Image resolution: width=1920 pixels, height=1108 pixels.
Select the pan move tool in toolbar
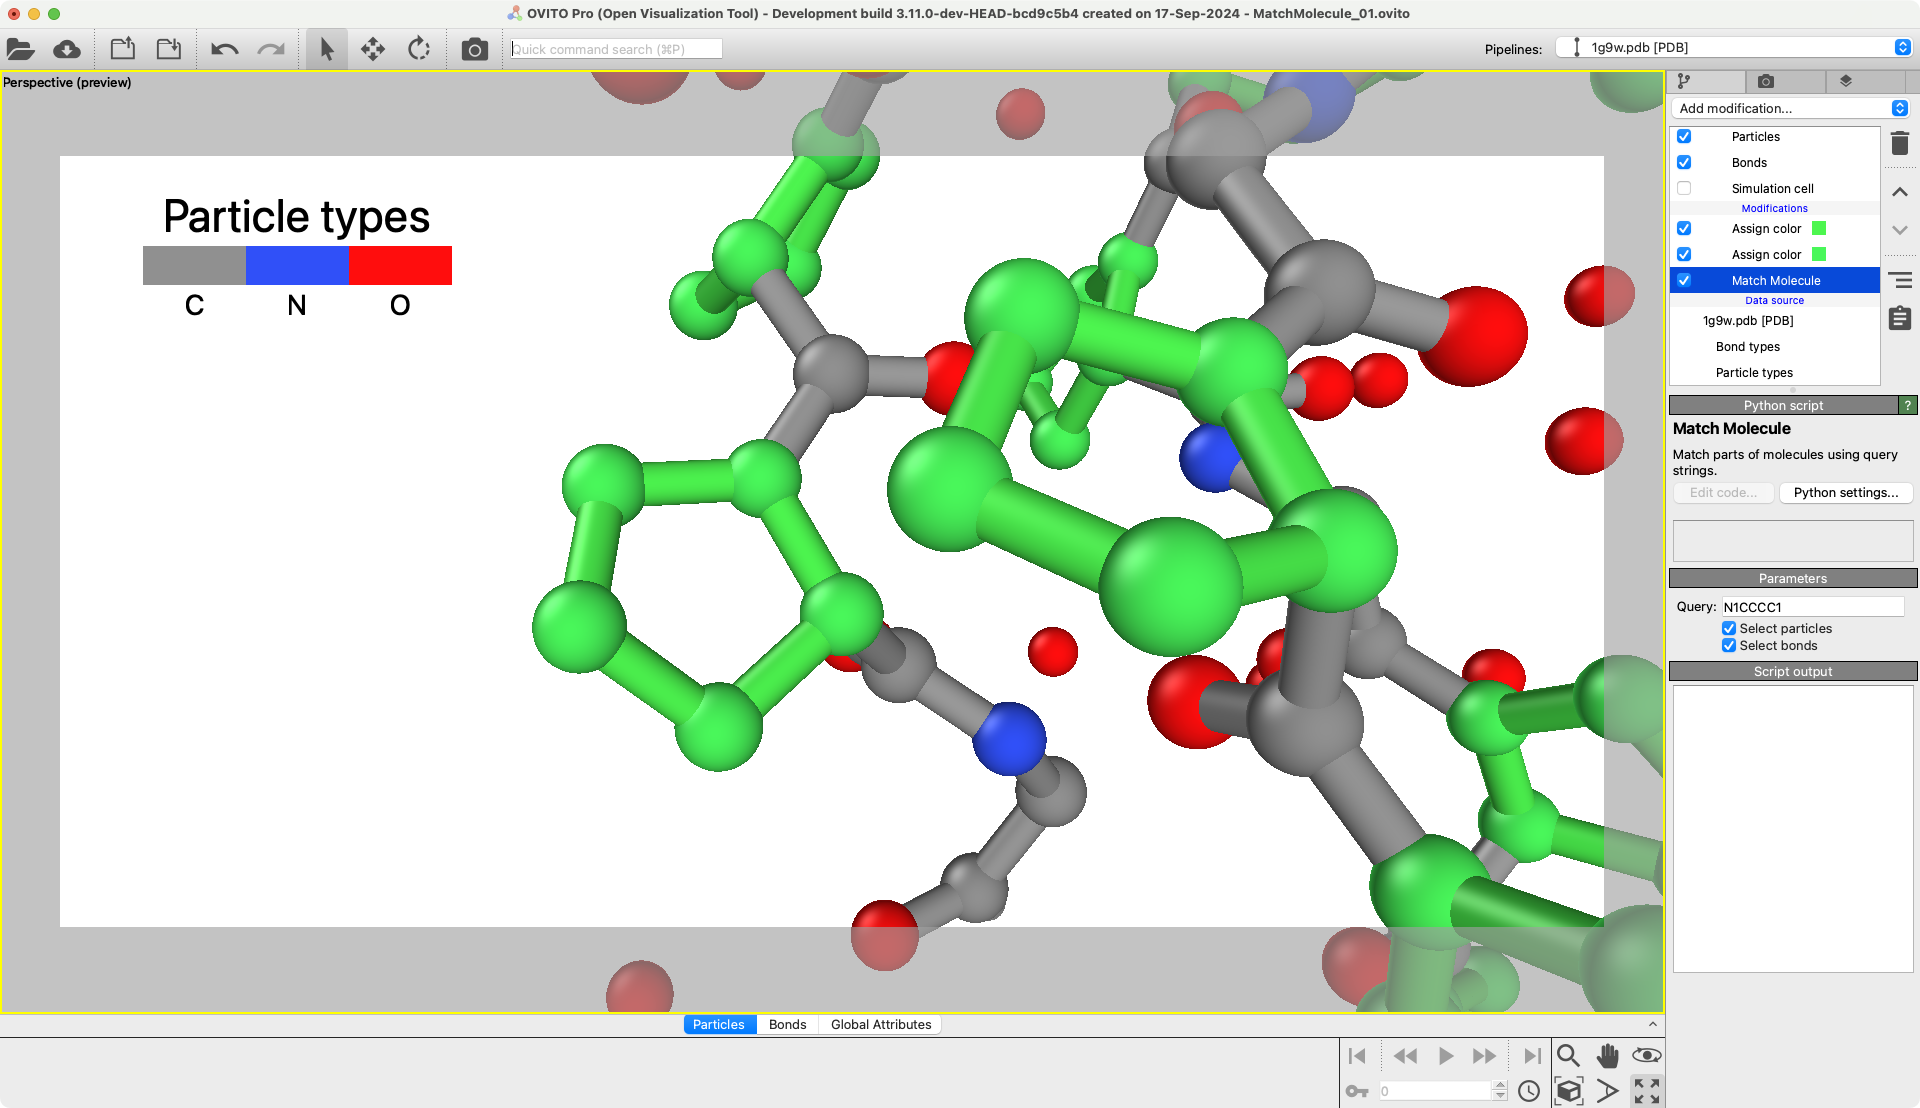[x=373, y=49]
